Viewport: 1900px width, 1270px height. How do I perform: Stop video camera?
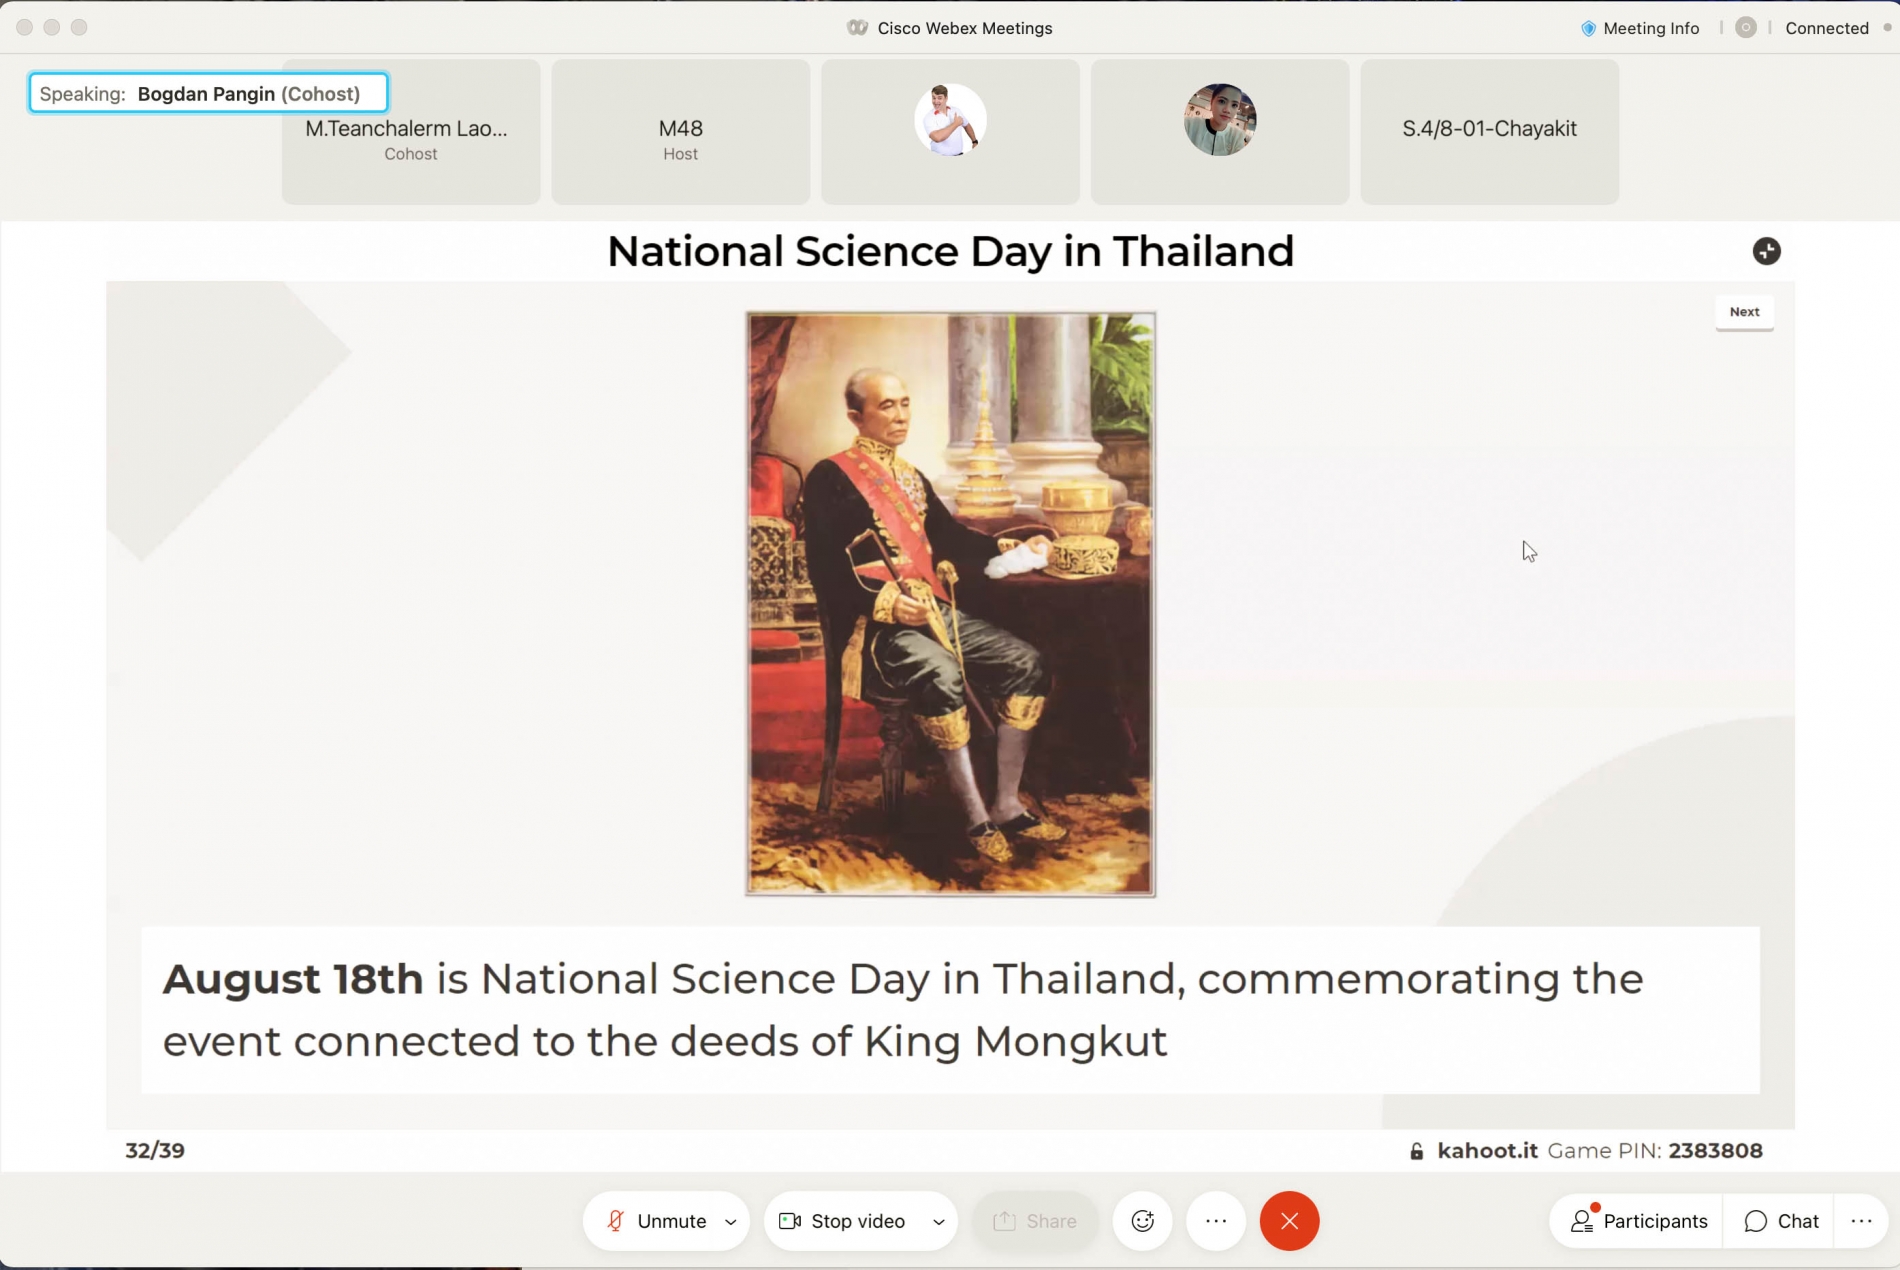pos(843,1221)
